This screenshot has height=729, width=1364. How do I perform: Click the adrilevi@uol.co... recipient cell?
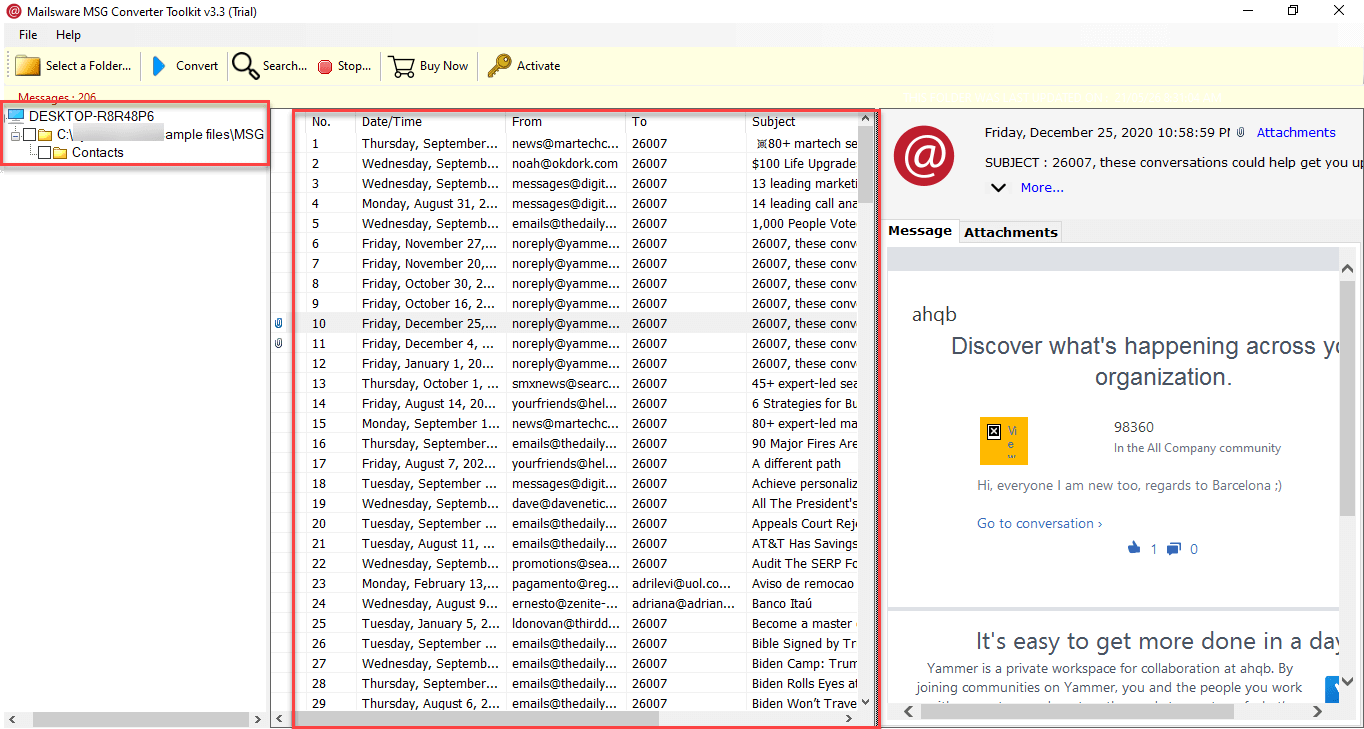coord(686,583)
